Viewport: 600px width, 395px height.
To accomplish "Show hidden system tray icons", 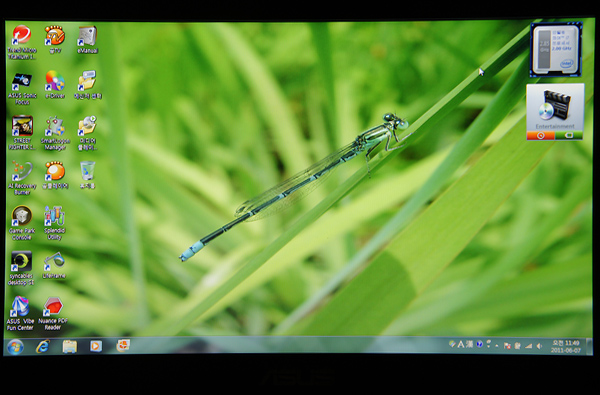I will coord(497,346).
